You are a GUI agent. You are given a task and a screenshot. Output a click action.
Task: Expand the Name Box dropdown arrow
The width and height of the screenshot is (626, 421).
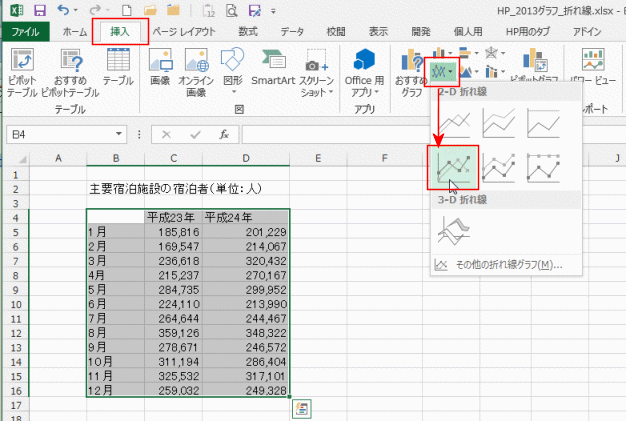(120, 133)
